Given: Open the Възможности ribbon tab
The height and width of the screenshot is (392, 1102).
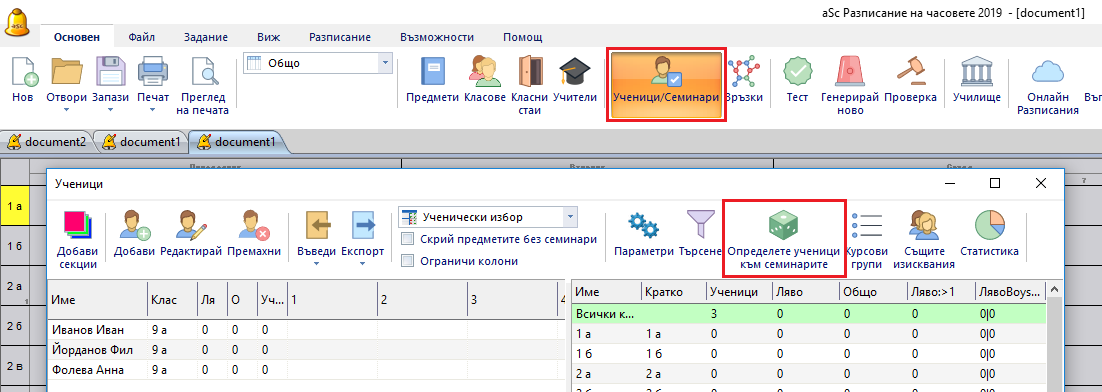Looking at the screenshot, I should pyautogui.click(x=437, y=37).
